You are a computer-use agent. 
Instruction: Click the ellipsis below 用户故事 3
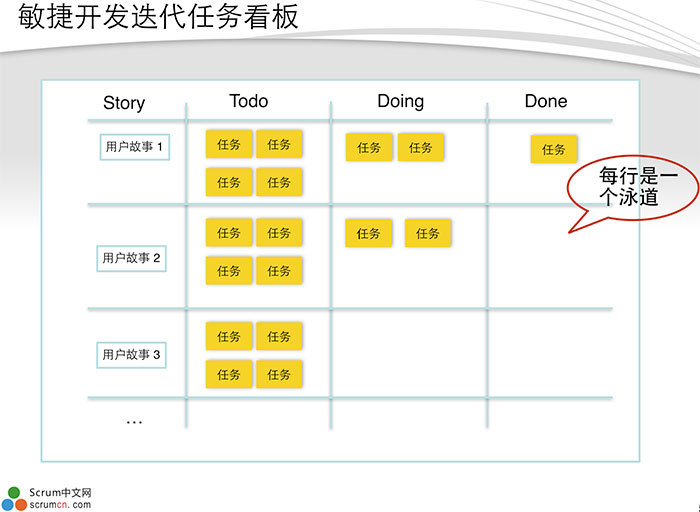coord(134,423)
